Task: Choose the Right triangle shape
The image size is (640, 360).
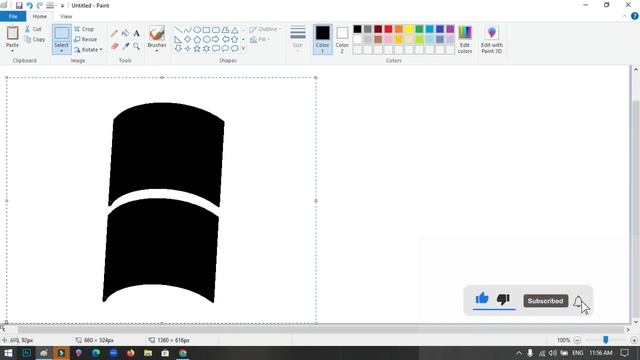Action: (x=178, y=40)
